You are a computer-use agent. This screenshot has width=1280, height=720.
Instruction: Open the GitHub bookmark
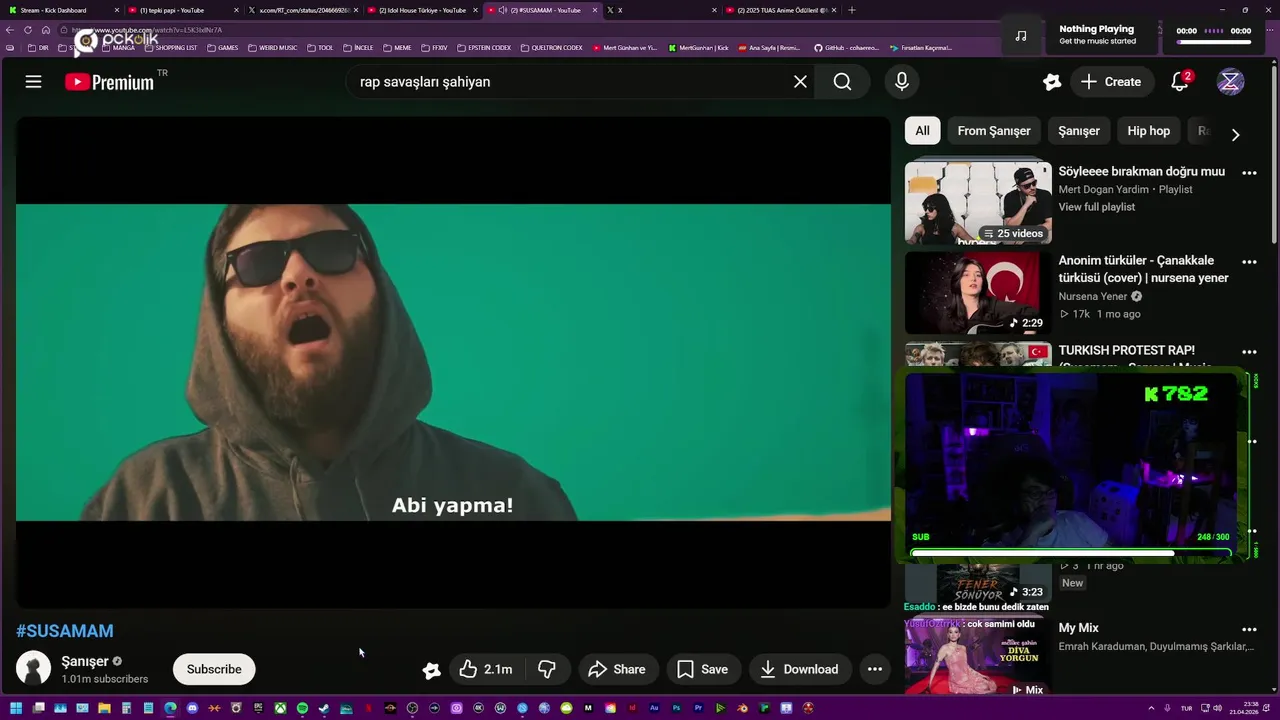(x=846, y=48)
